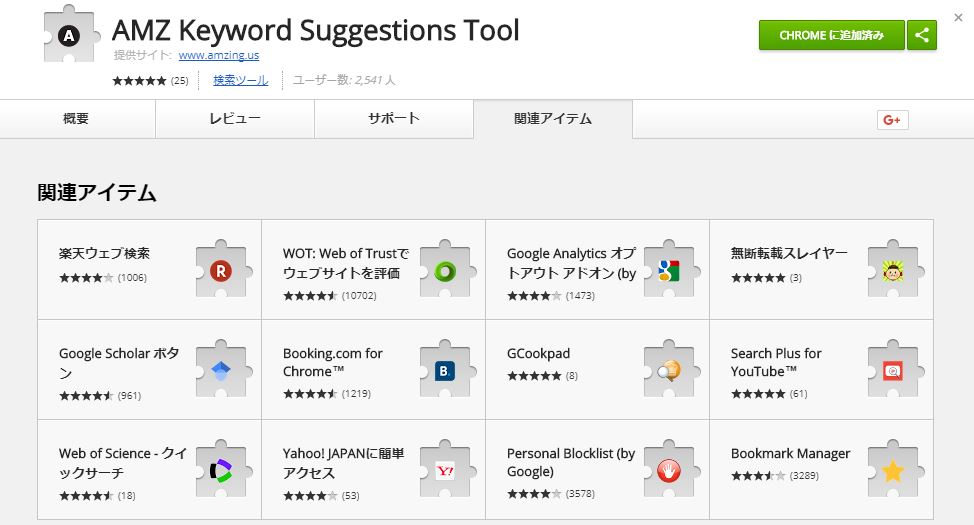974x525 pixels.
Task: Click the AMZ Keyword Suggestions Tool puzzle icon
Action: coord(71,35)
